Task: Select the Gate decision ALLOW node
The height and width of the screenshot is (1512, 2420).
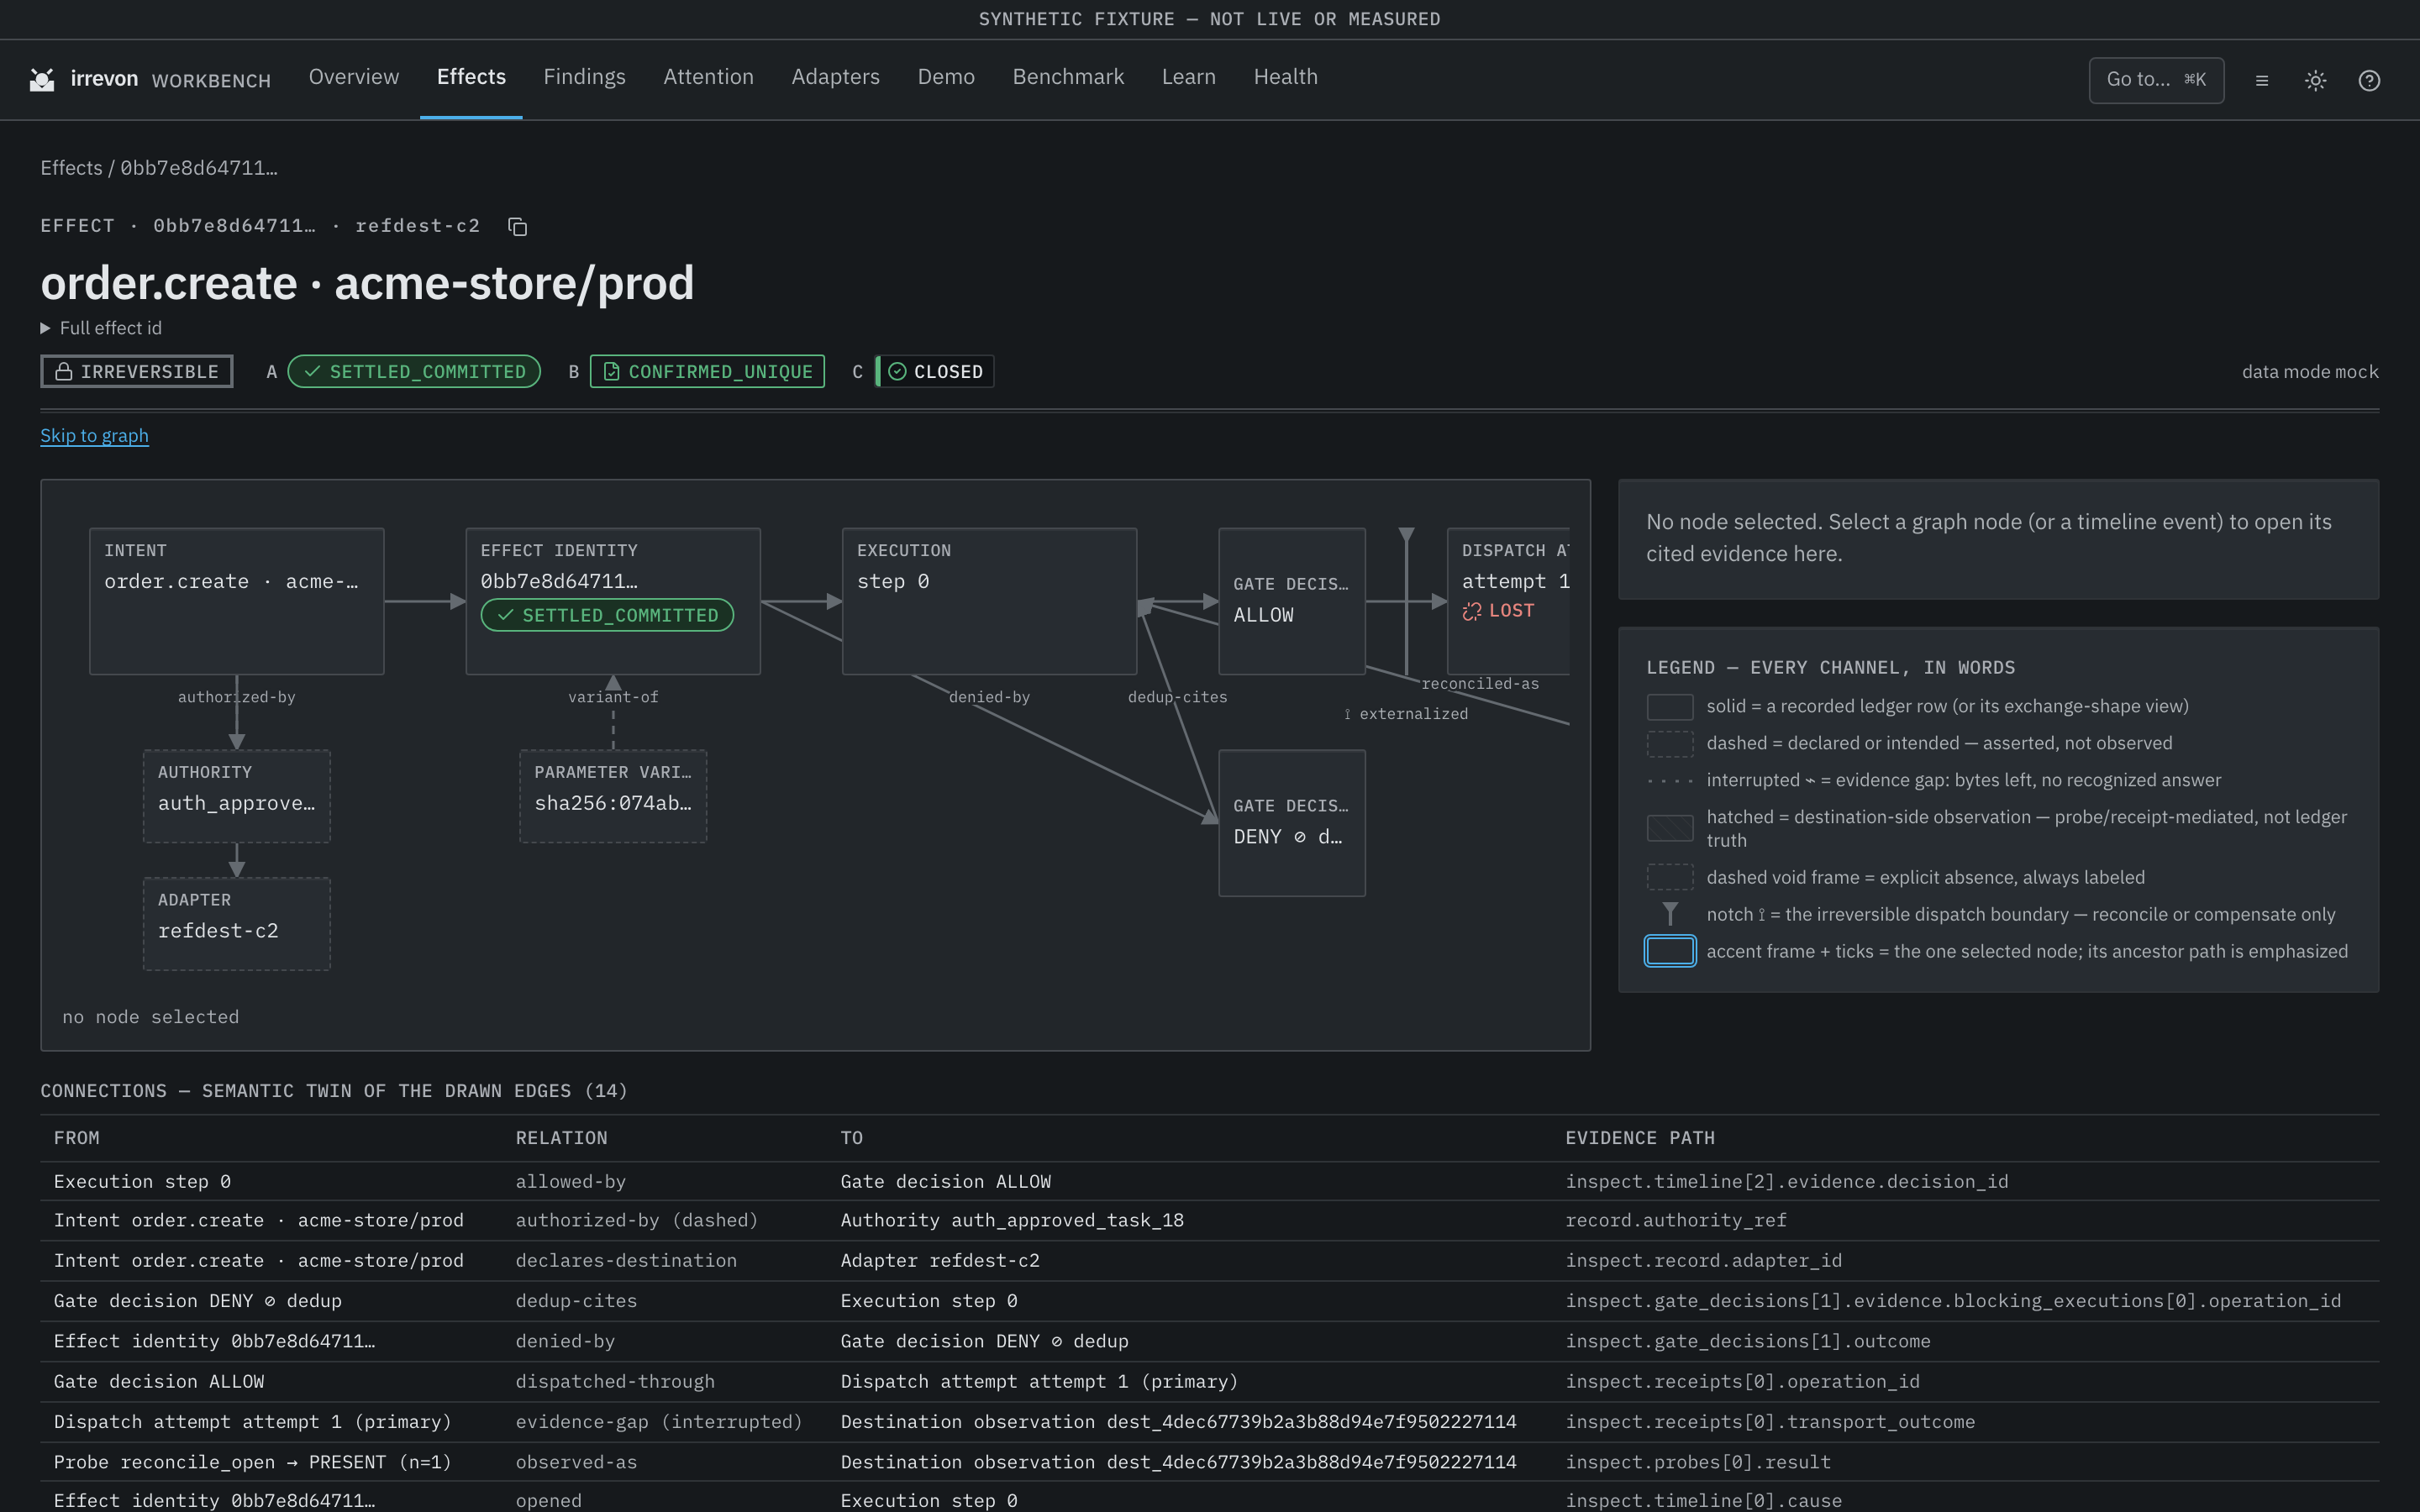Action: pos(1292,601)
